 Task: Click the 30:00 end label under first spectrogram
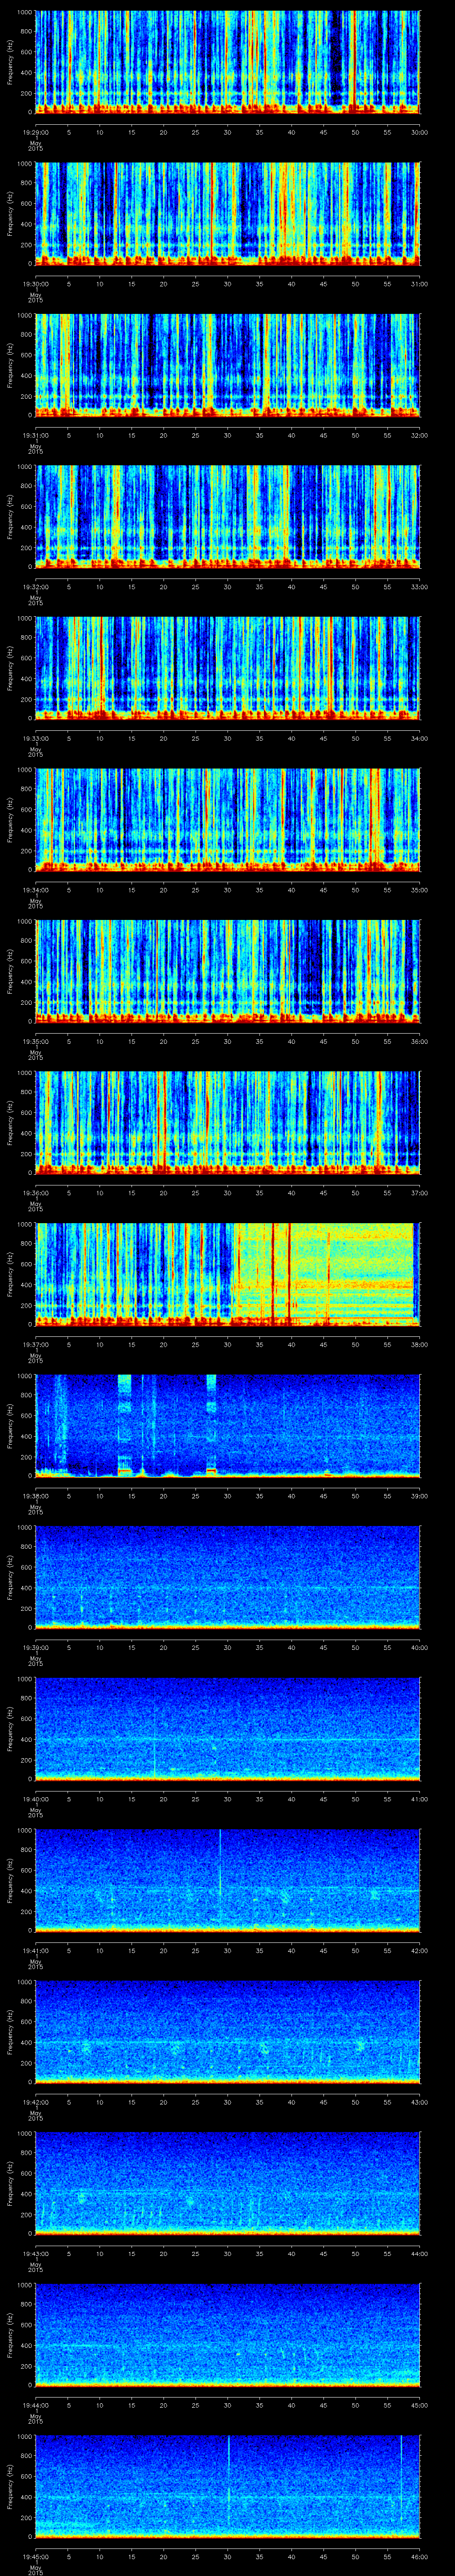419,131
